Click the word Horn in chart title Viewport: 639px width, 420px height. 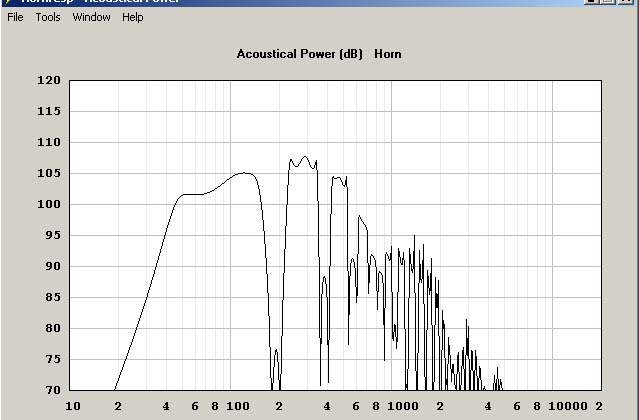388,54
